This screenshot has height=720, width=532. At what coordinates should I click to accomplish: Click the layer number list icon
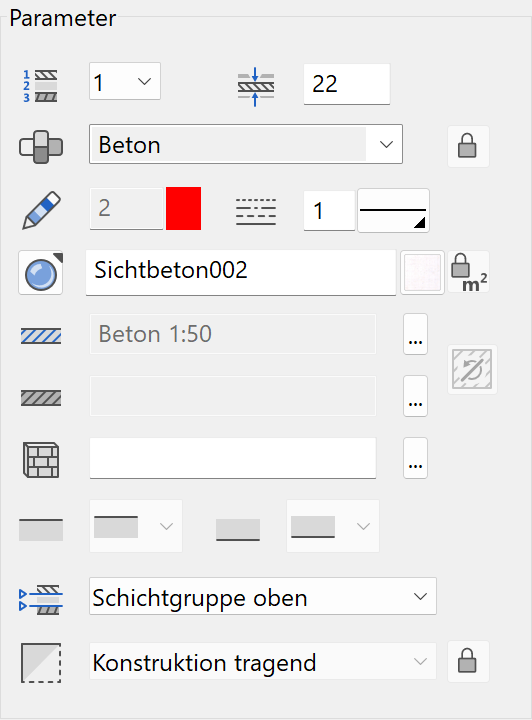pyautogui.click(x=40, y=86)
